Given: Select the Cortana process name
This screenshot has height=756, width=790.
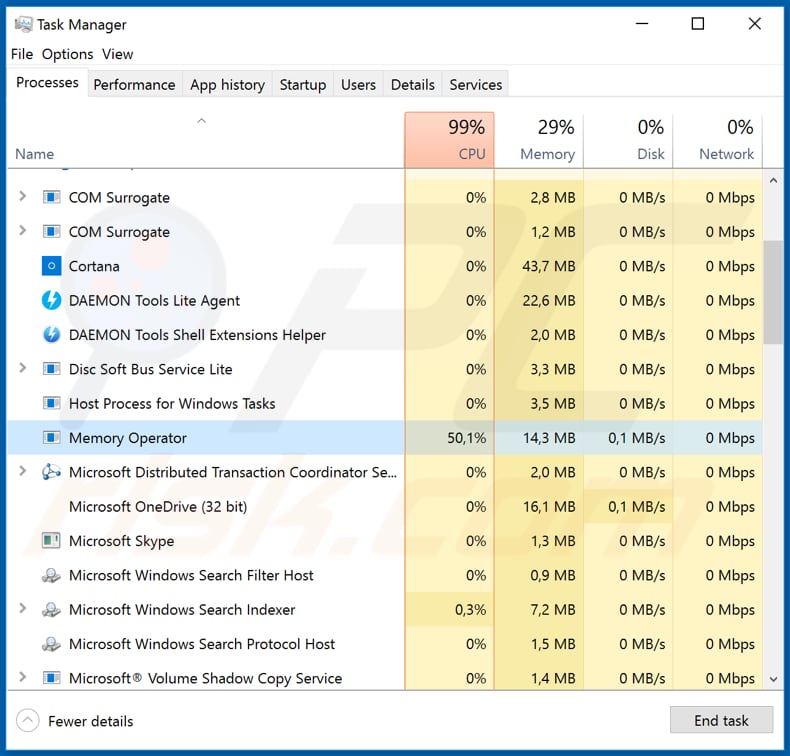Looking at the screenshot, I should click(94, 266).
